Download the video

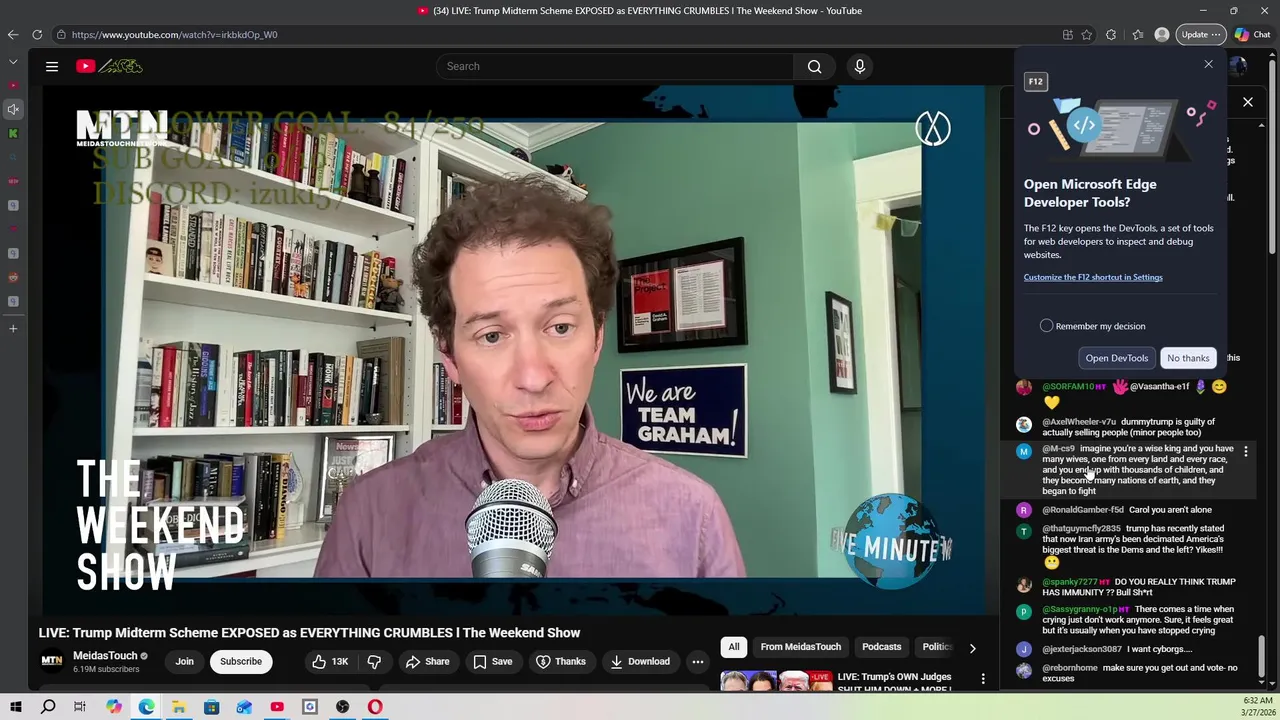(x=640, y=661)
